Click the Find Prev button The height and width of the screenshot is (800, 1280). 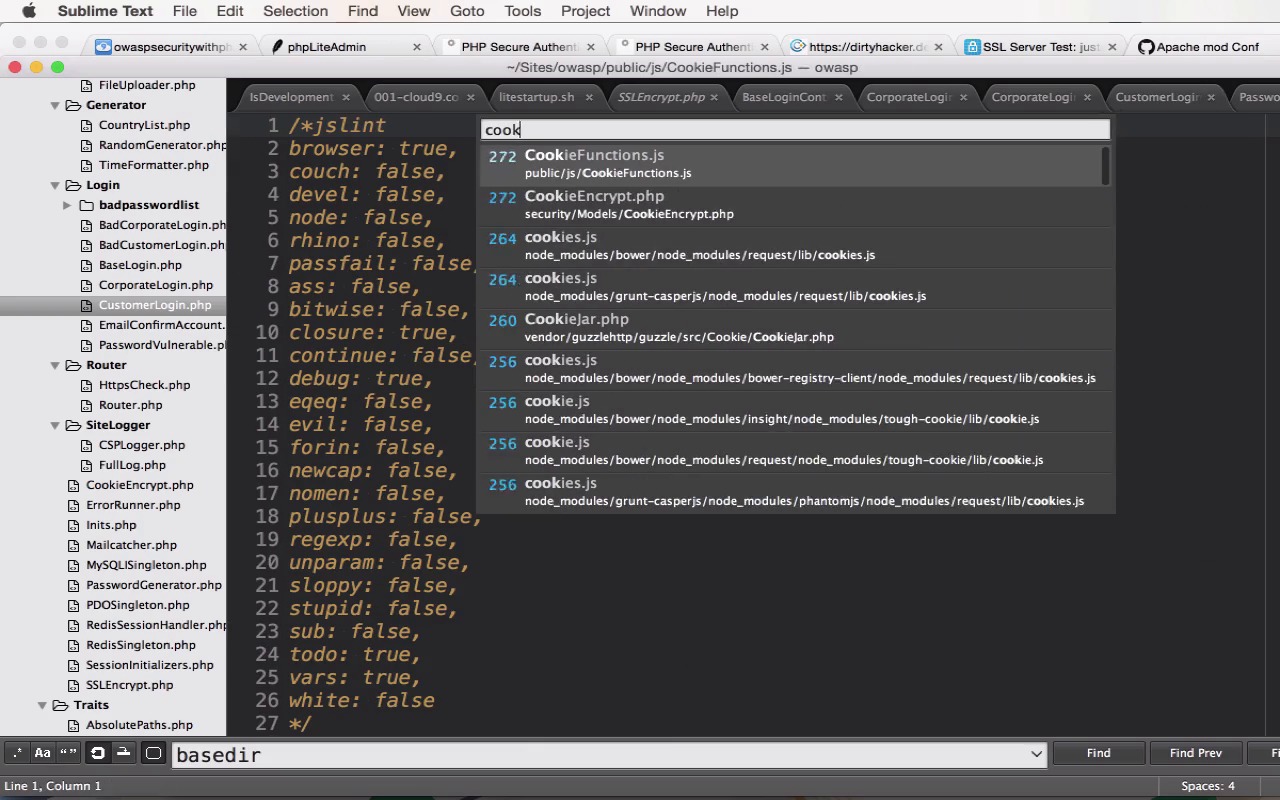click(x=1196, y=753)
